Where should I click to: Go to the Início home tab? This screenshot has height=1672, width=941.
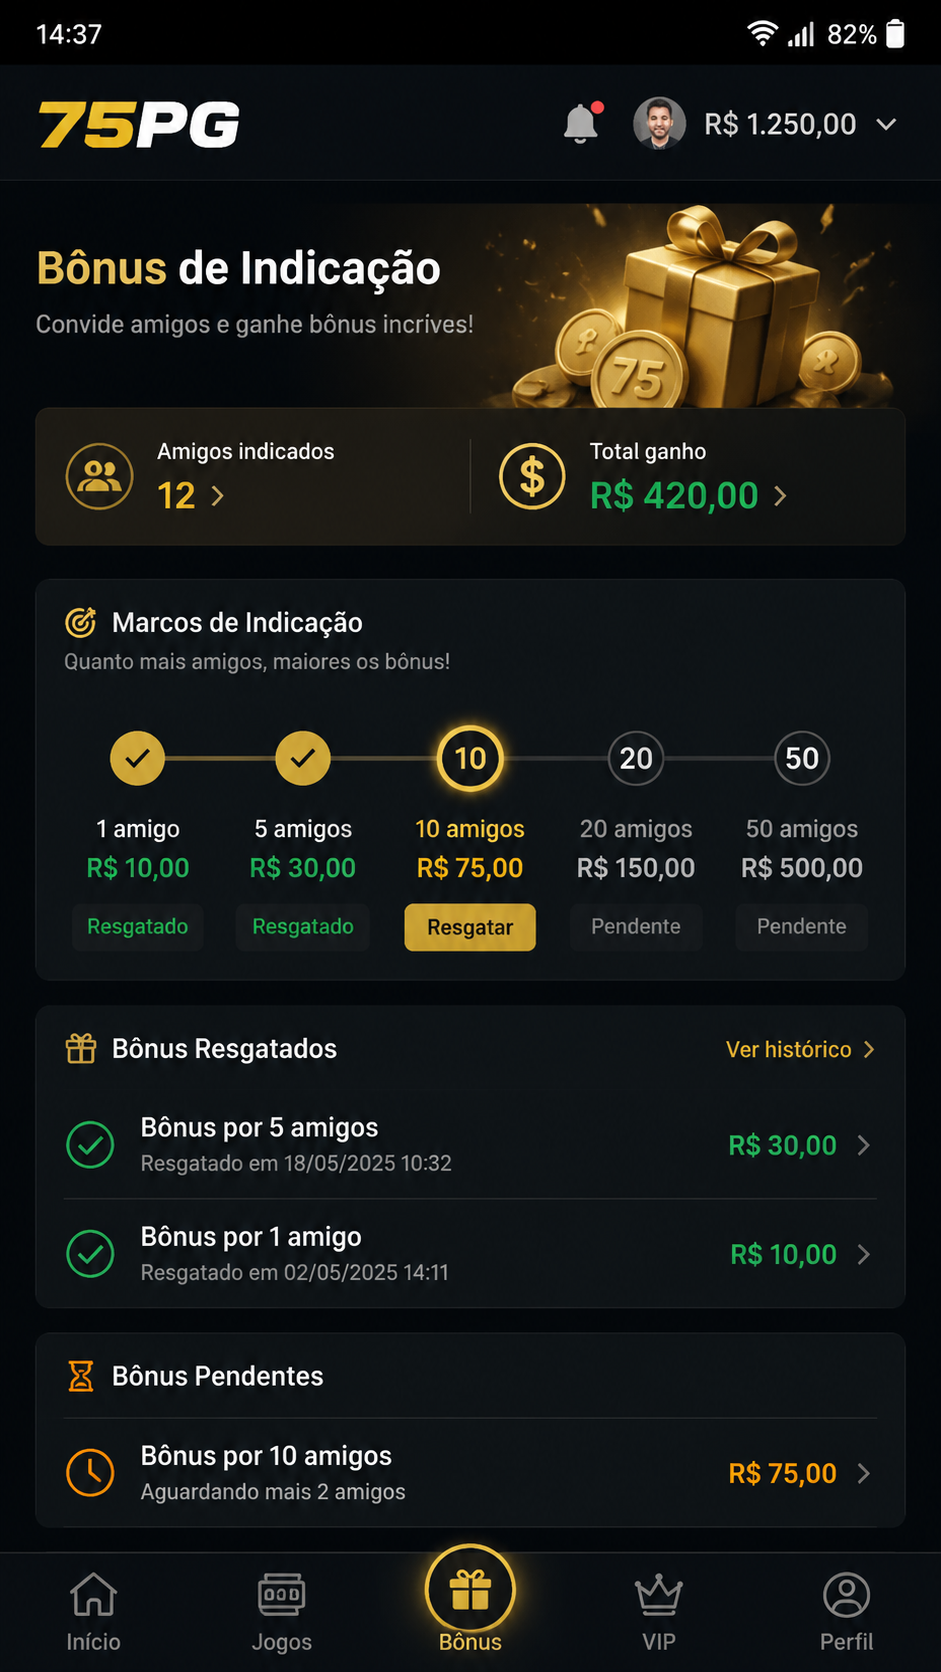[x=93, y=1611]
